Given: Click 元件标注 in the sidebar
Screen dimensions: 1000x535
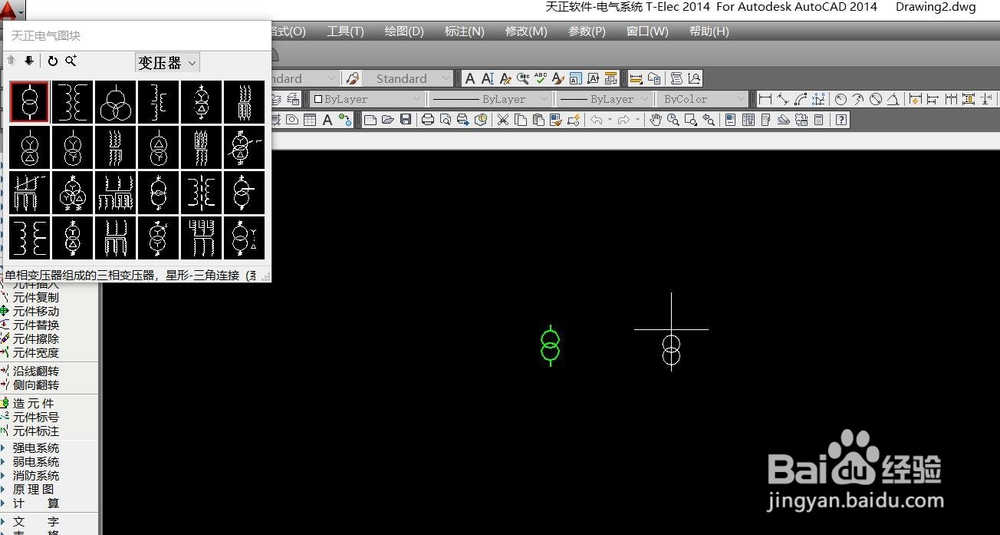Looking at the screenshot, I should tap(36, 431).
